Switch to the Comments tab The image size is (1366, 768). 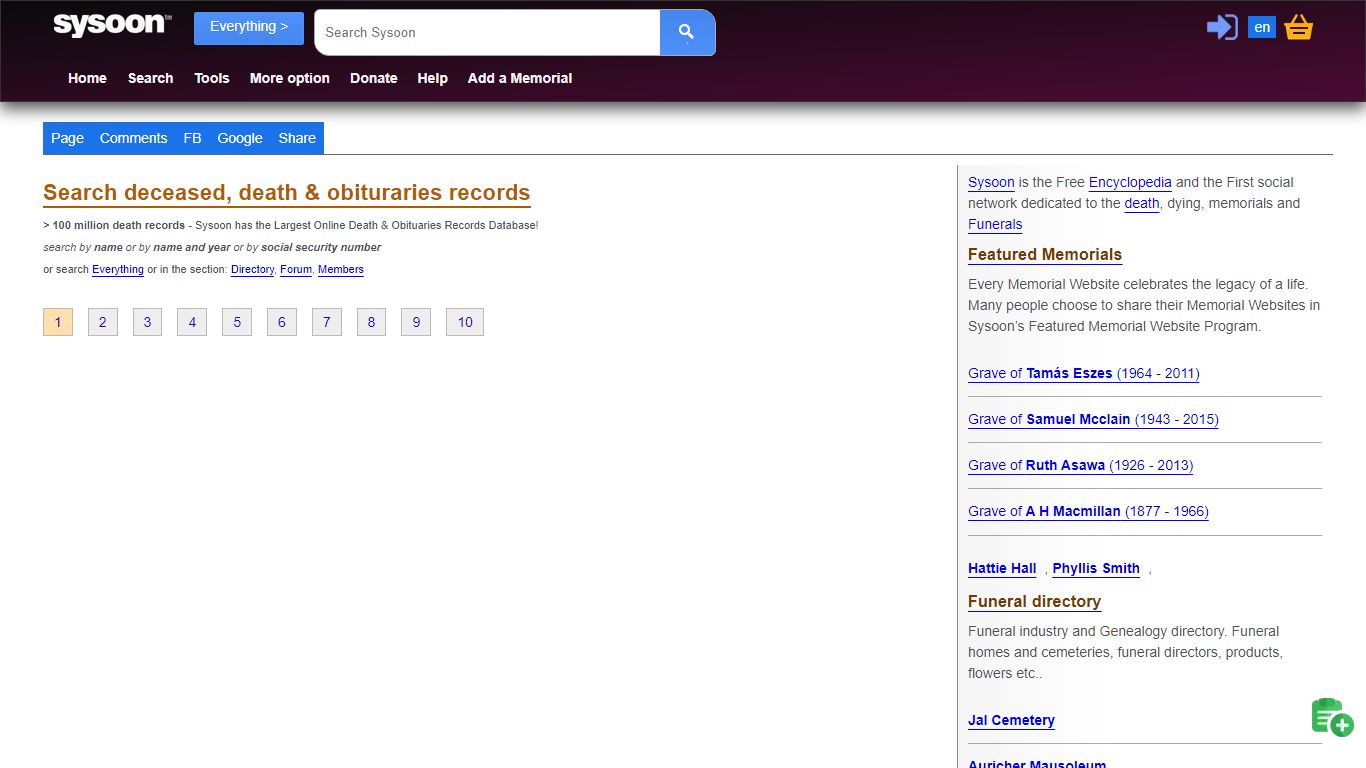click(133, 138)
